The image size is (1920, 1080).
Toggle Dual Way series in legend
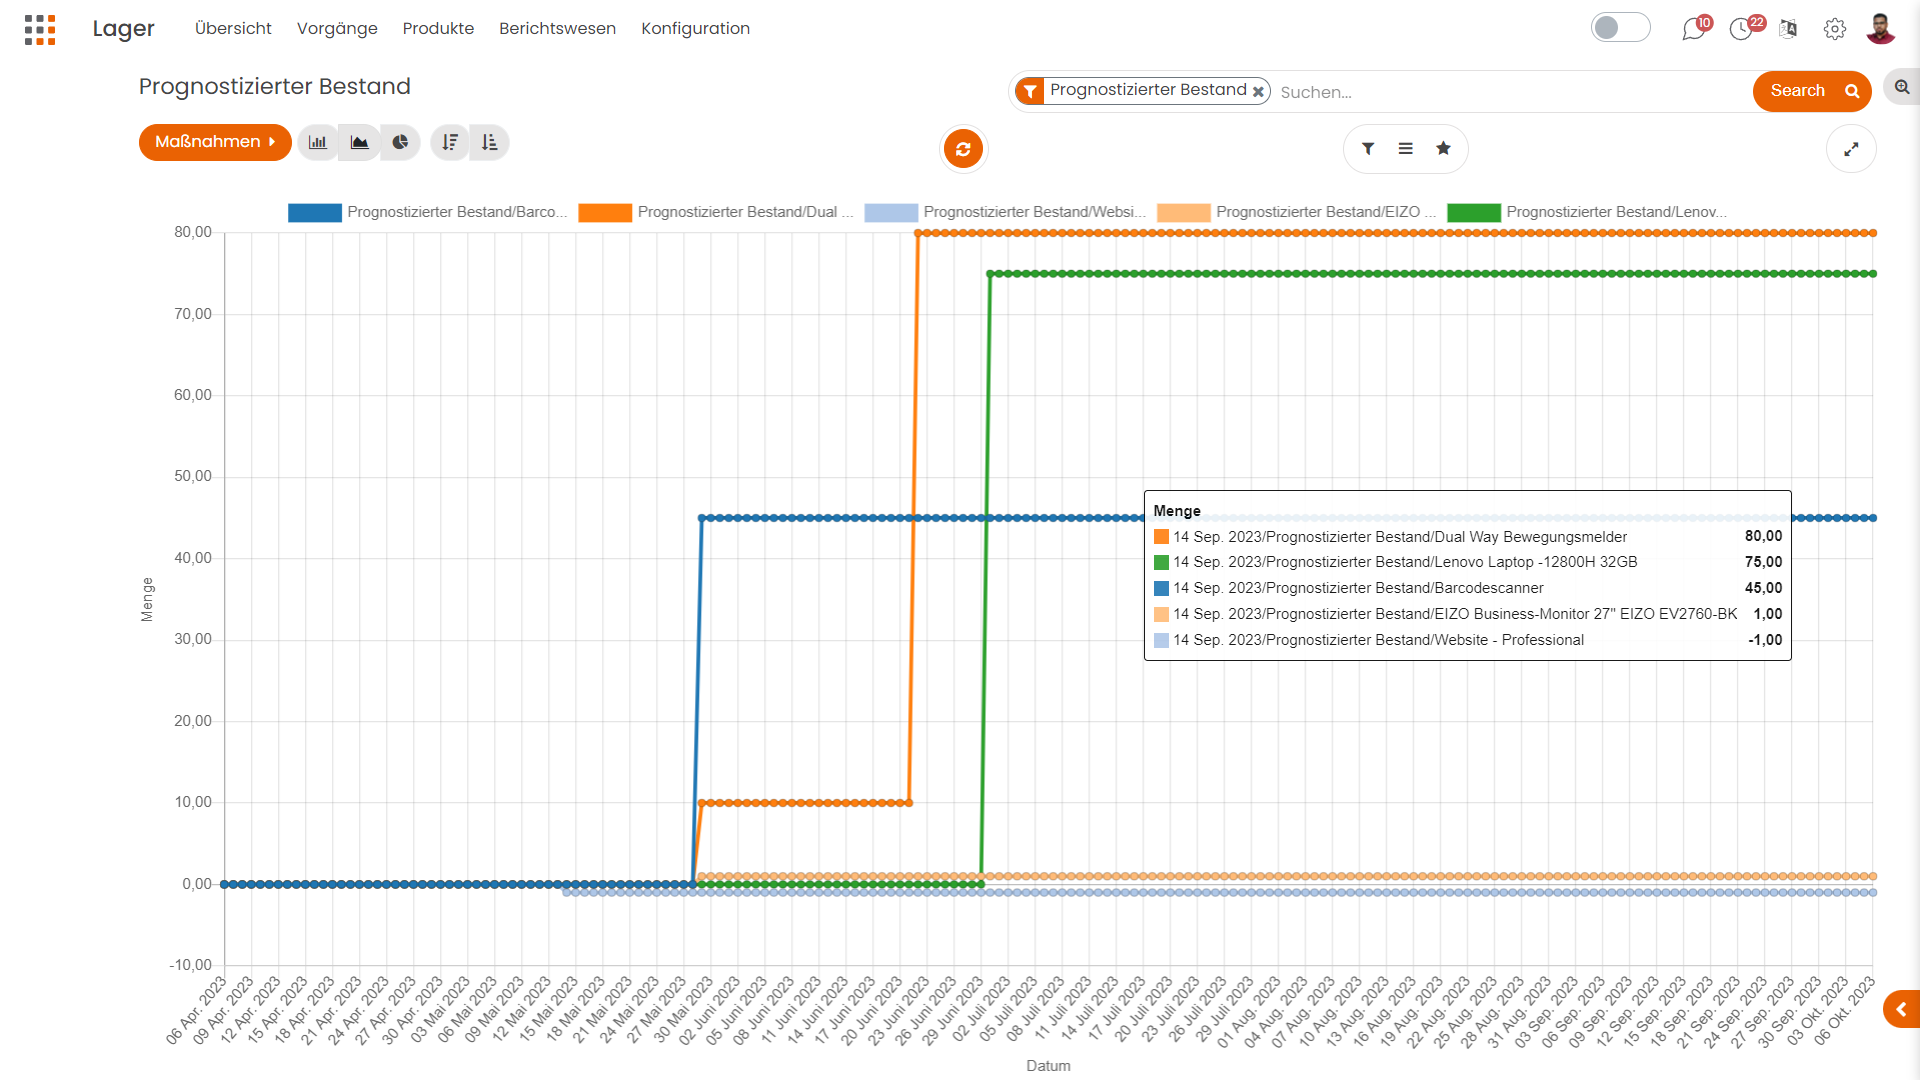716,212
